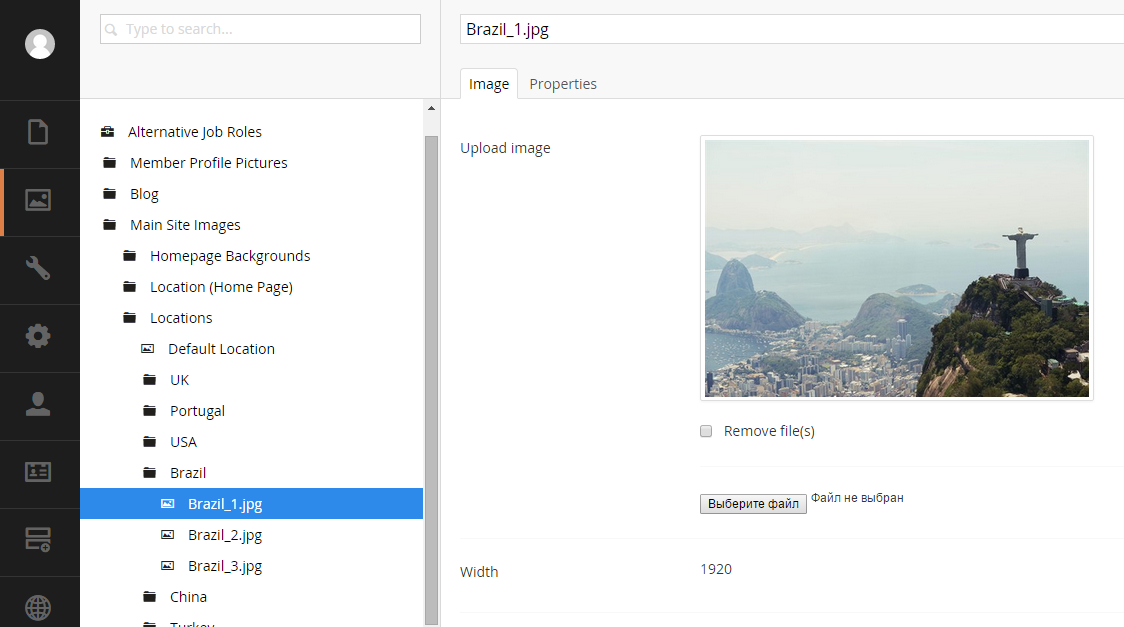Click the Remove file(s) label text
The image size is (1124, 627).
tap(769, 431)
